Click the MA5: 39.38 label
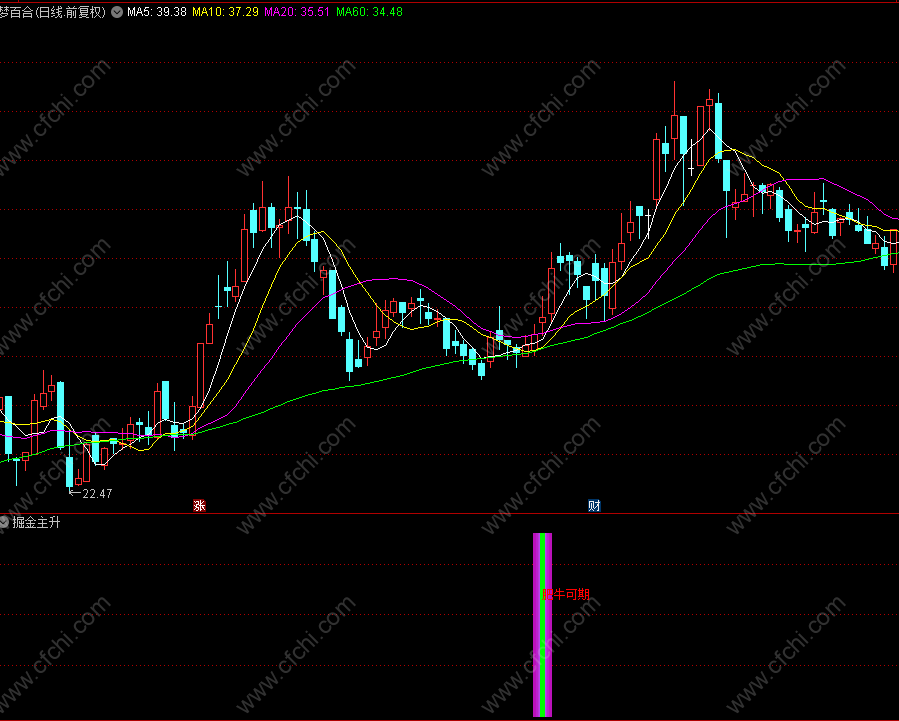 click(x=157, y=12)
